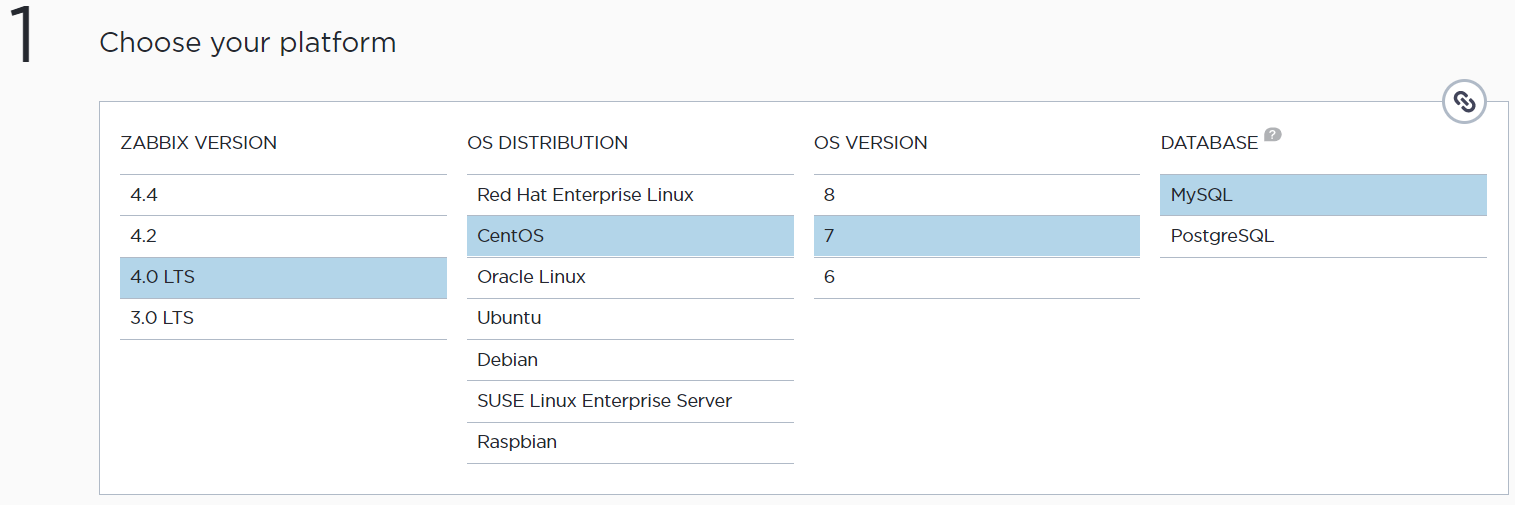Click the Choose your platform heading
The height and width of the screenshot is (505, 1515).
tap(248, 43)
